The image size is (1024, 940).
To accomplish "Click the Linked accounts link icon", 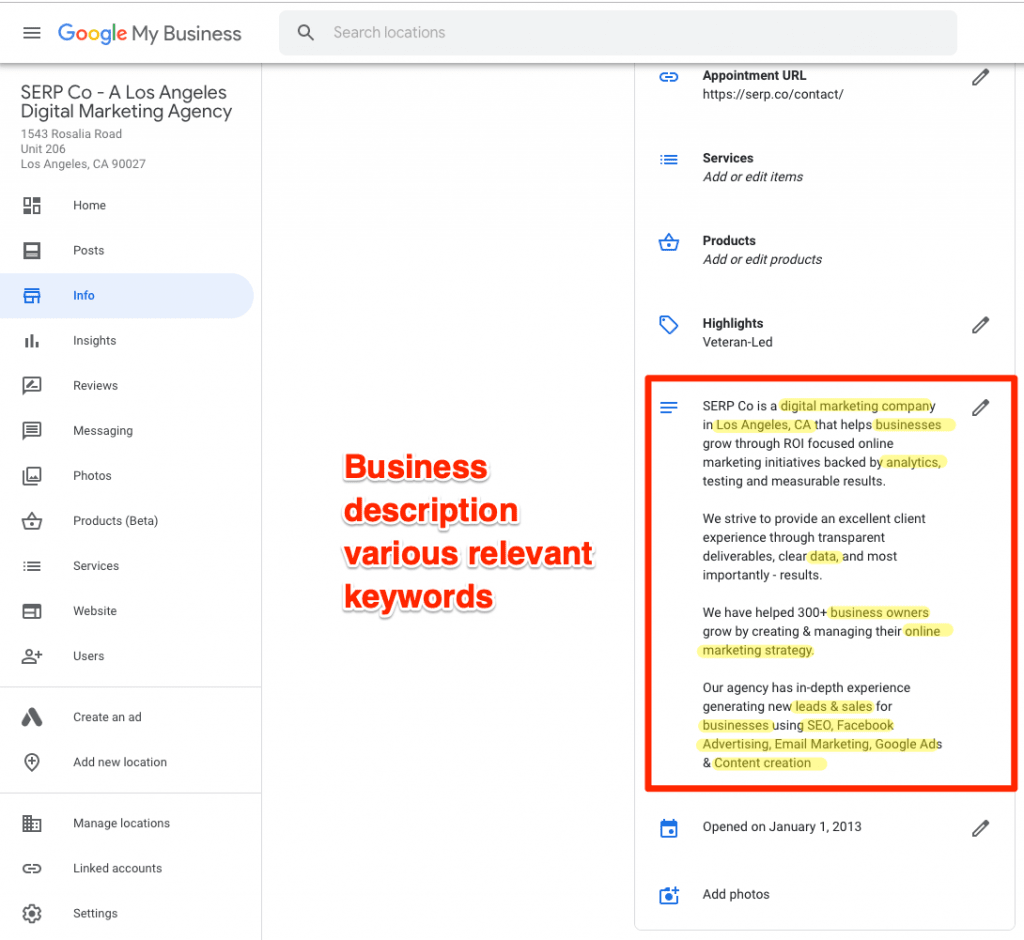I will (x=32, y=868).
